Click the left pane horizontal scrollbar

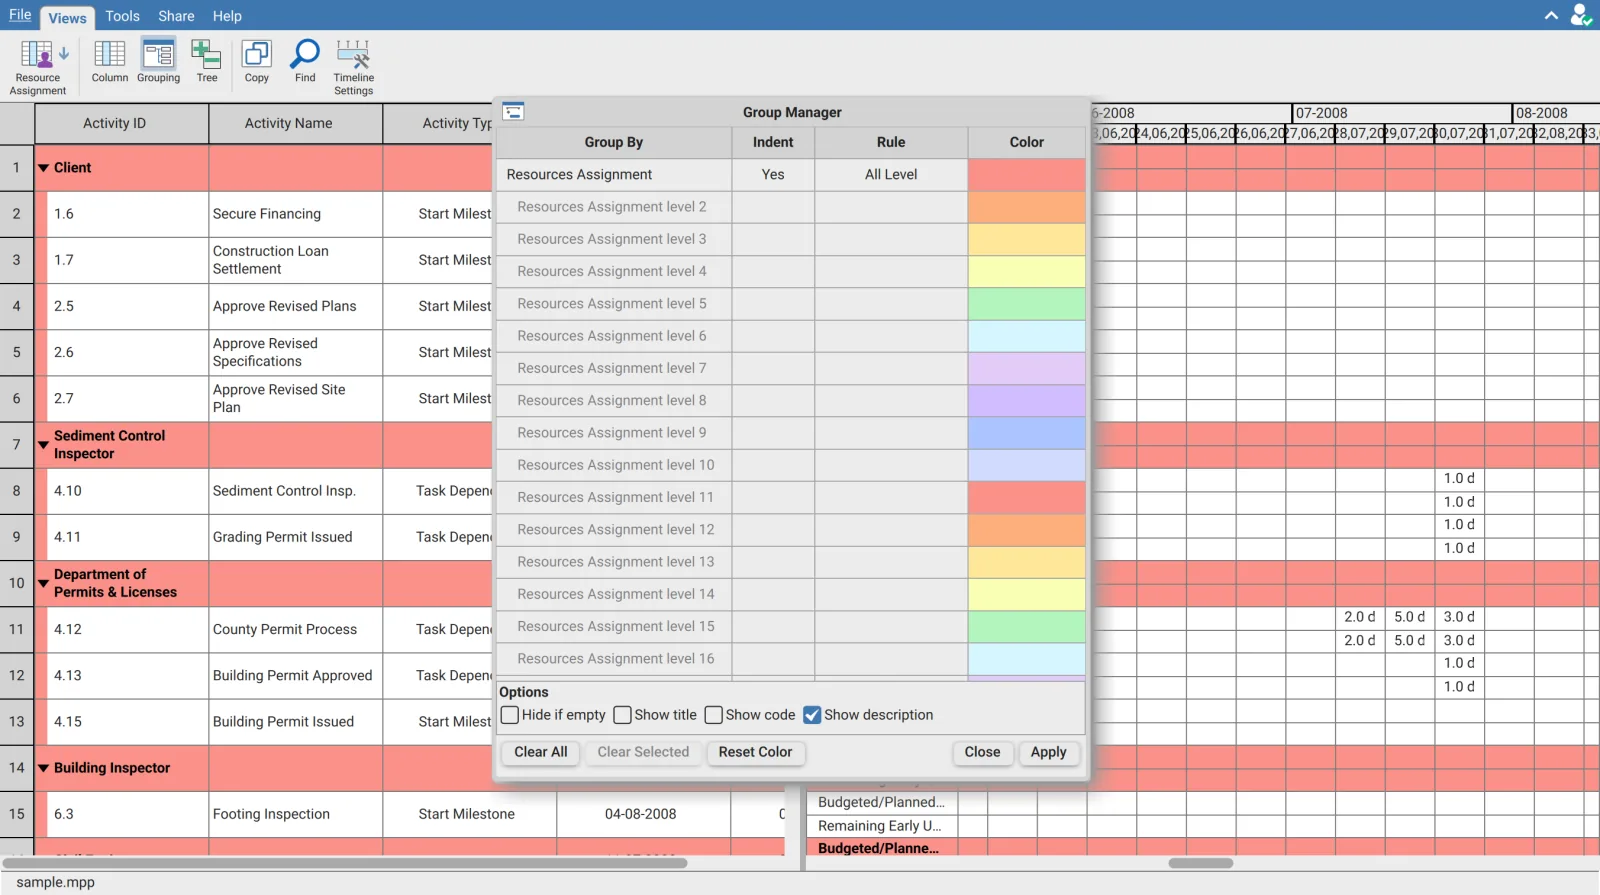point(345,863)
